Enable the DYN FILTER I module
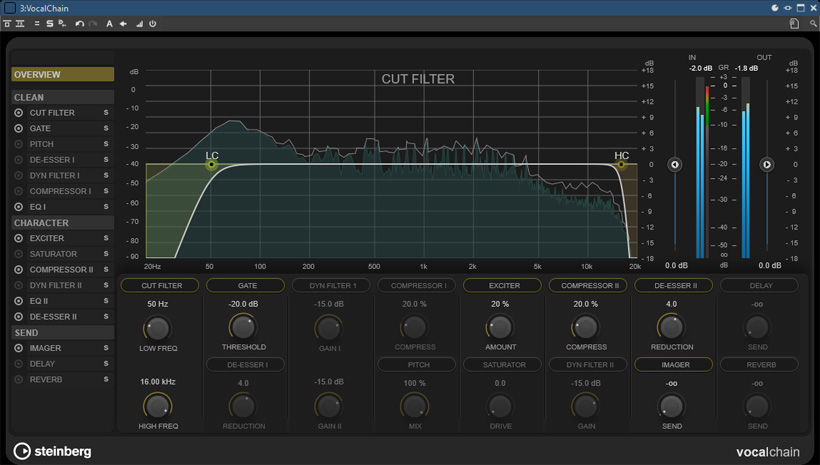The height and width of the screenshot is (465, 820). coord(19,175)
